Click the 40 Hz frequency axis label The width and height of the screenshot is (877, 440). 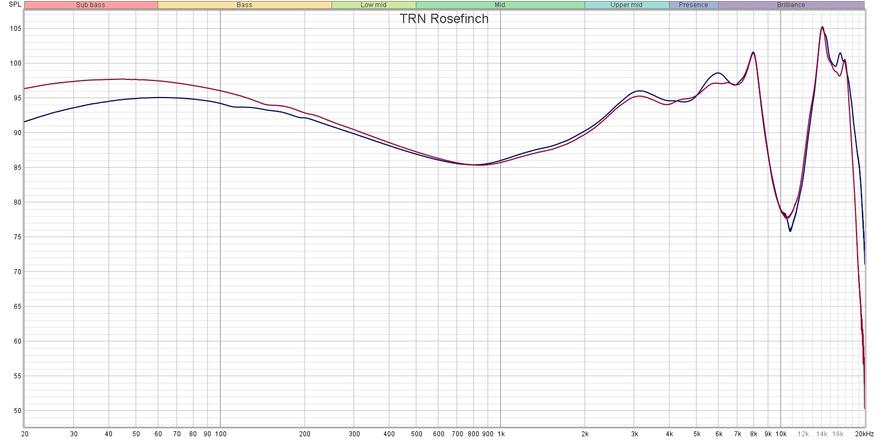coord(109,434)
